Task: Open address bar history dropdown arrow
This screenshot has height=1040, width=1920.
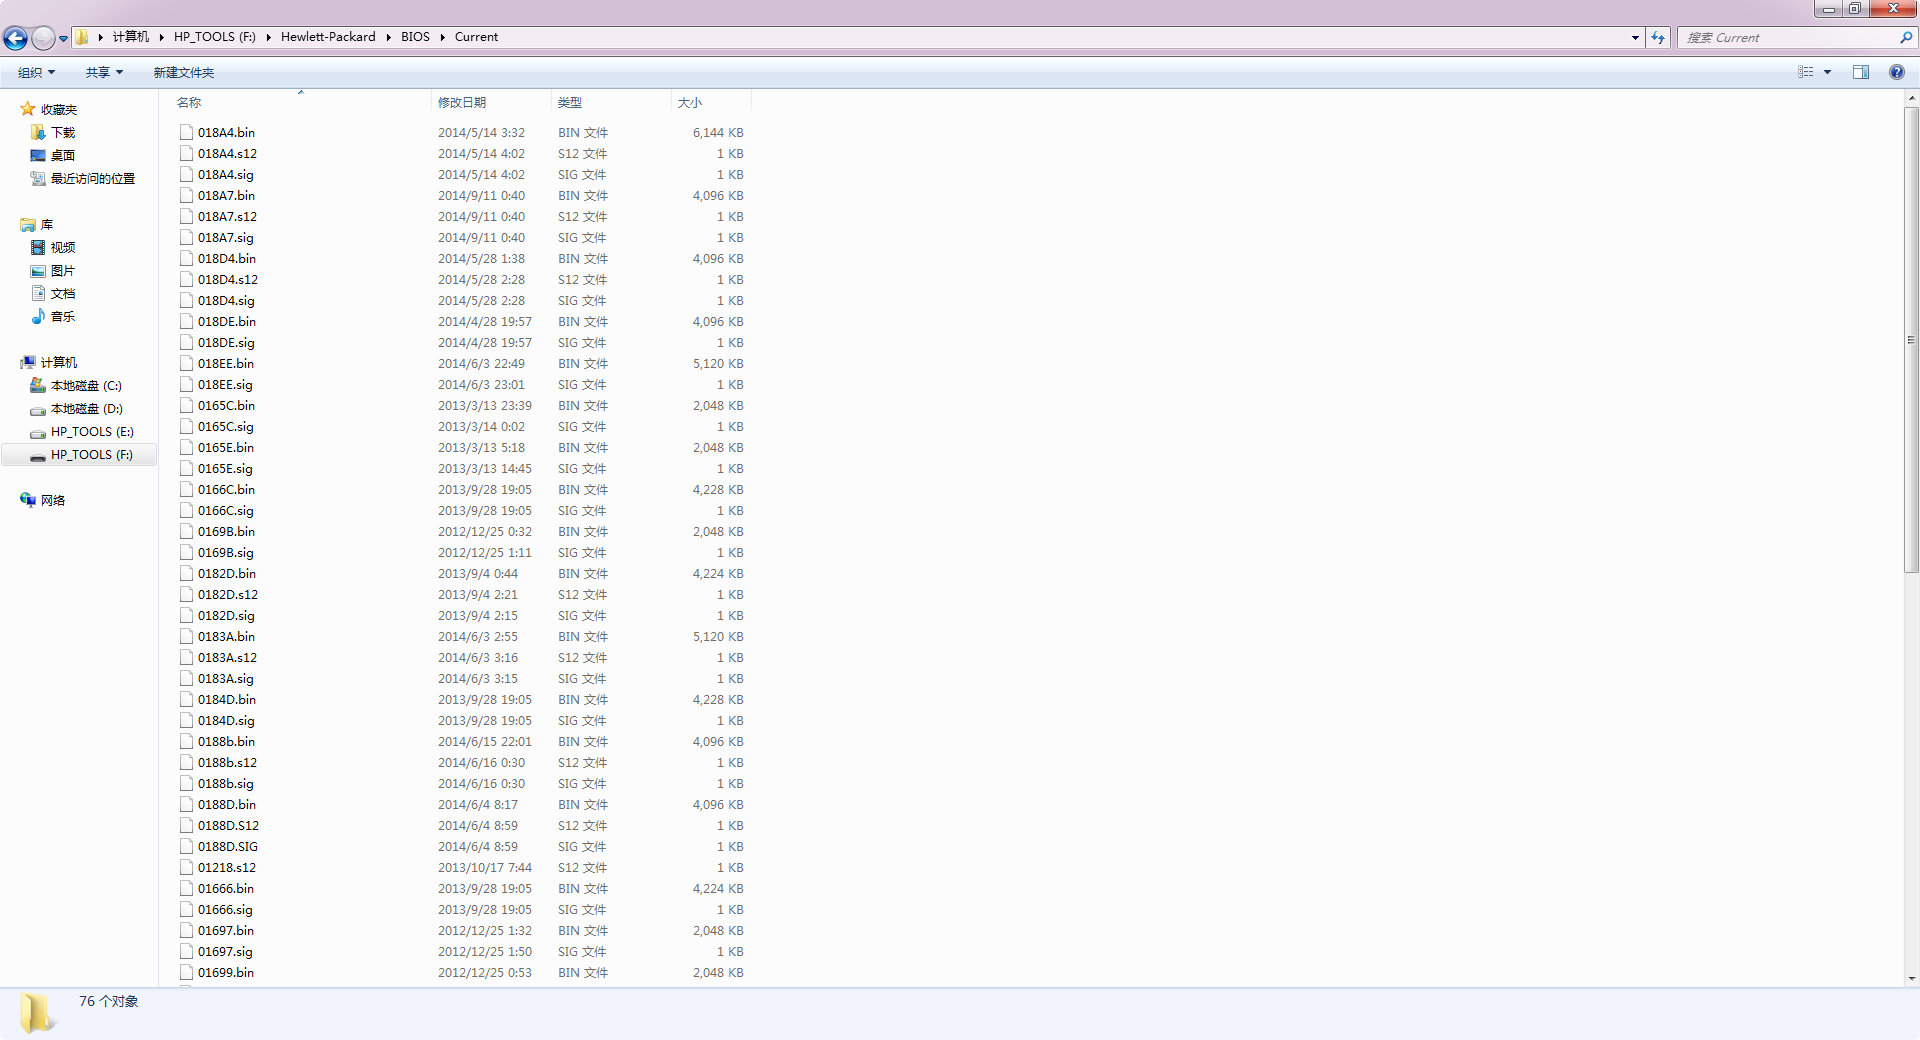Action: coord(1635,37)
